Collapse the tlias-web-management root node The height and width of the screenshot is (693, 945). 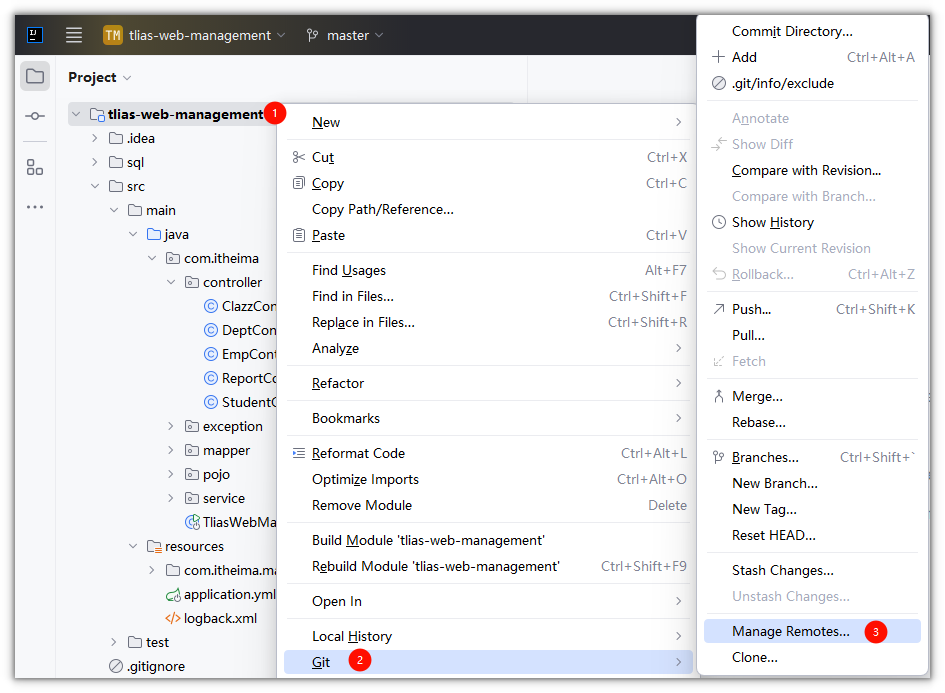coord(76,114)
